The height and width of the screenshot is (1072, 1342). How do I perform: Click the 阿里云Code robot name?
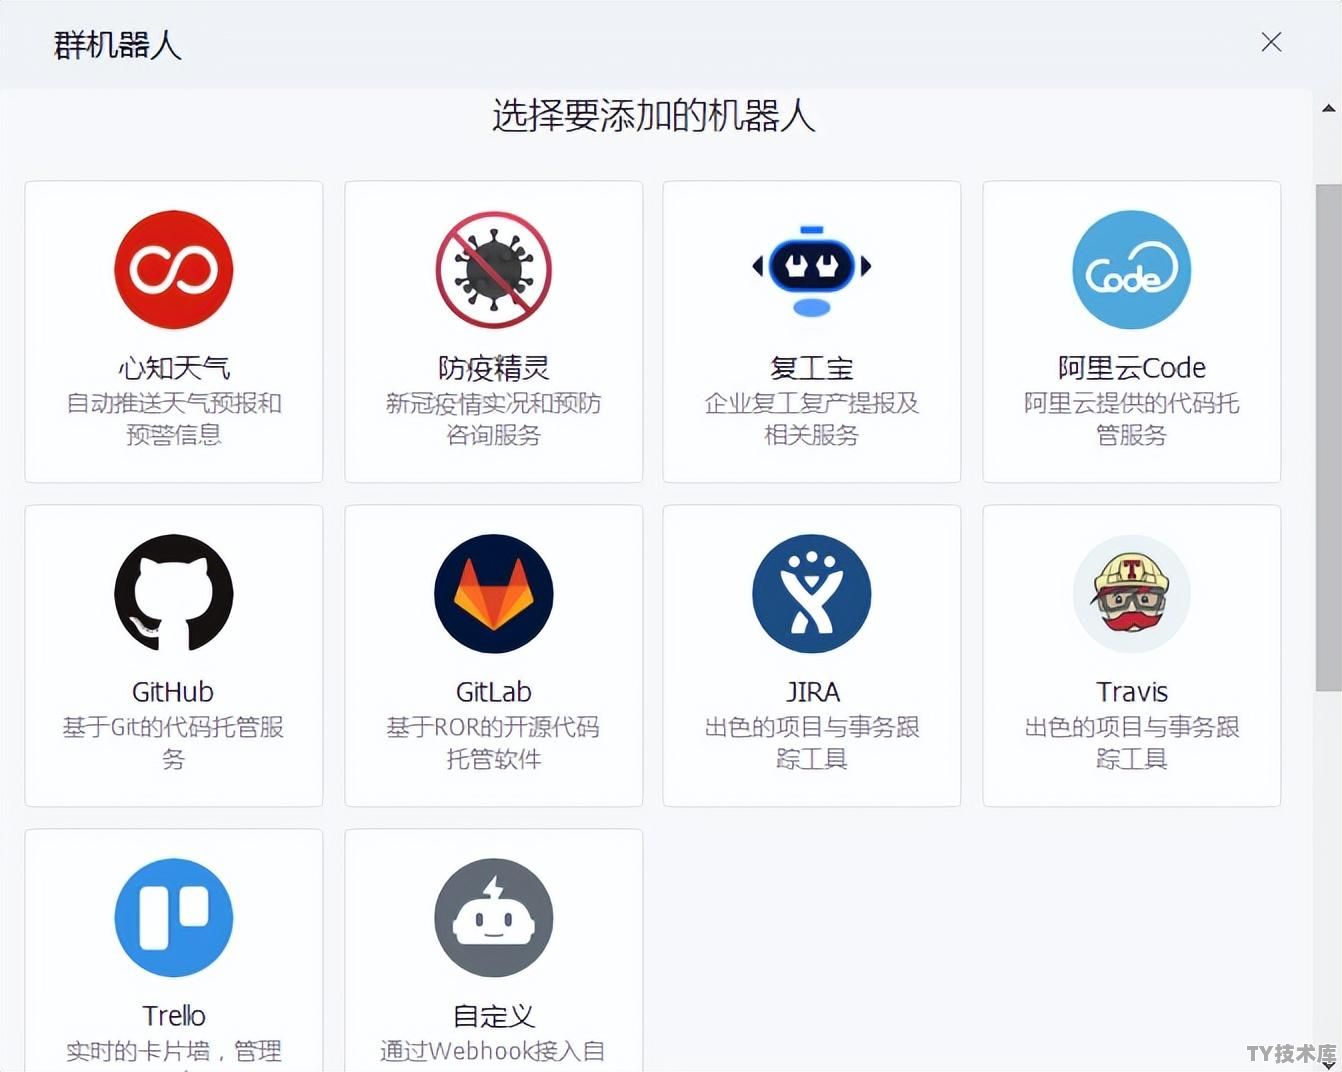[1132, 368]
